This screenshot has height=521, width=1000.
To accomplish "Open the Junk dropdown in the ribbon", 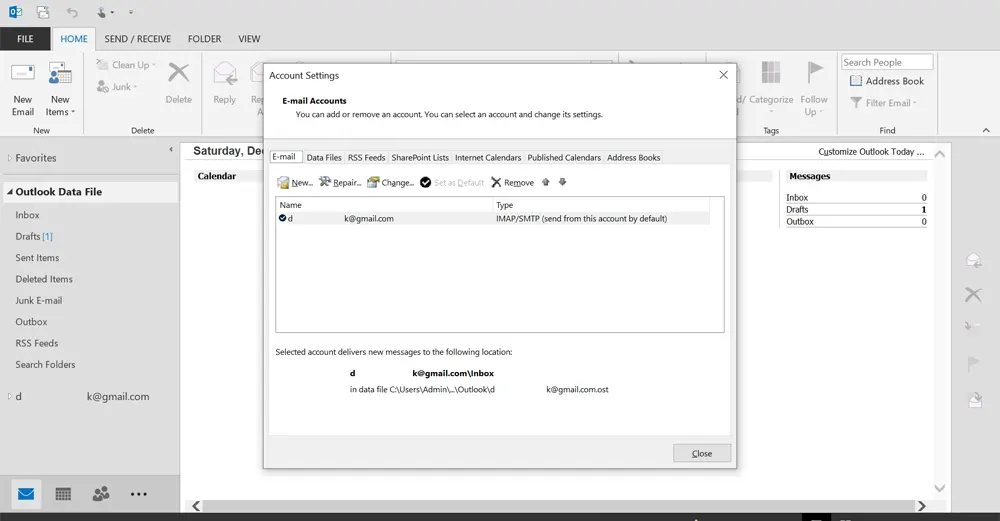I will [x=117, y=87].
